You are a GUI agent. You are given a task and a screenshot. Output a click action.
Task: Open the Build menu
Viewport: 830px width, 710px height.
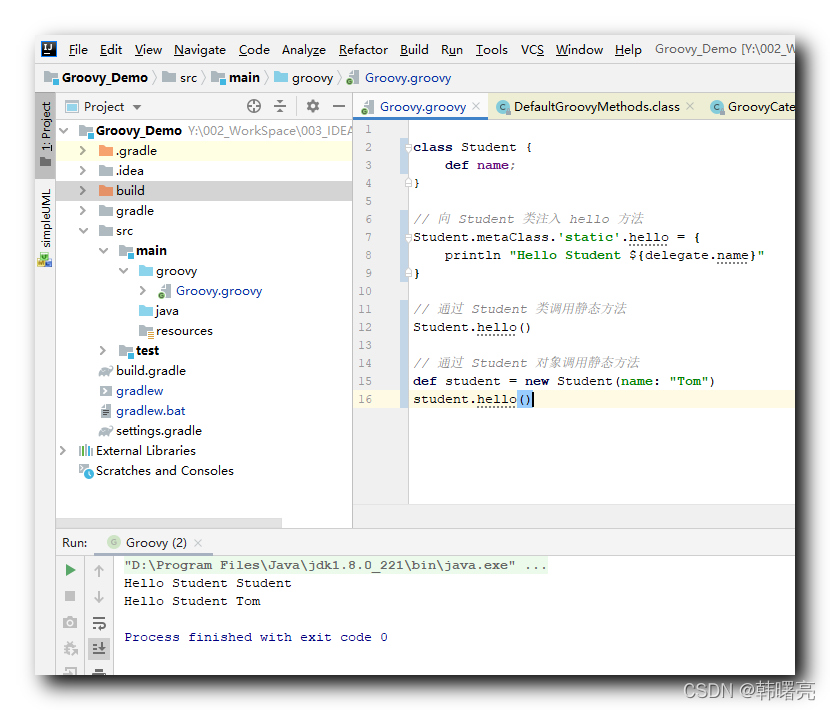414,50
